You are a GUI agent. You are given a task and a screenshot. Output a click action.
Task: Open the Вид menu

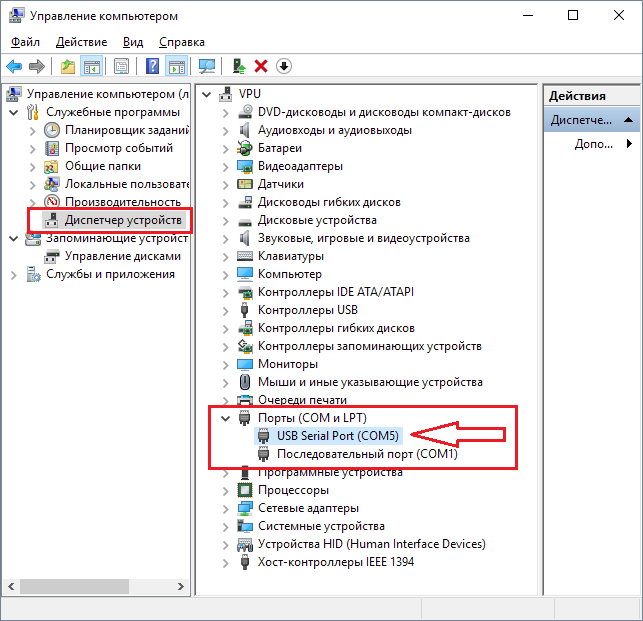pyautogui.click(x=133, y=42)
